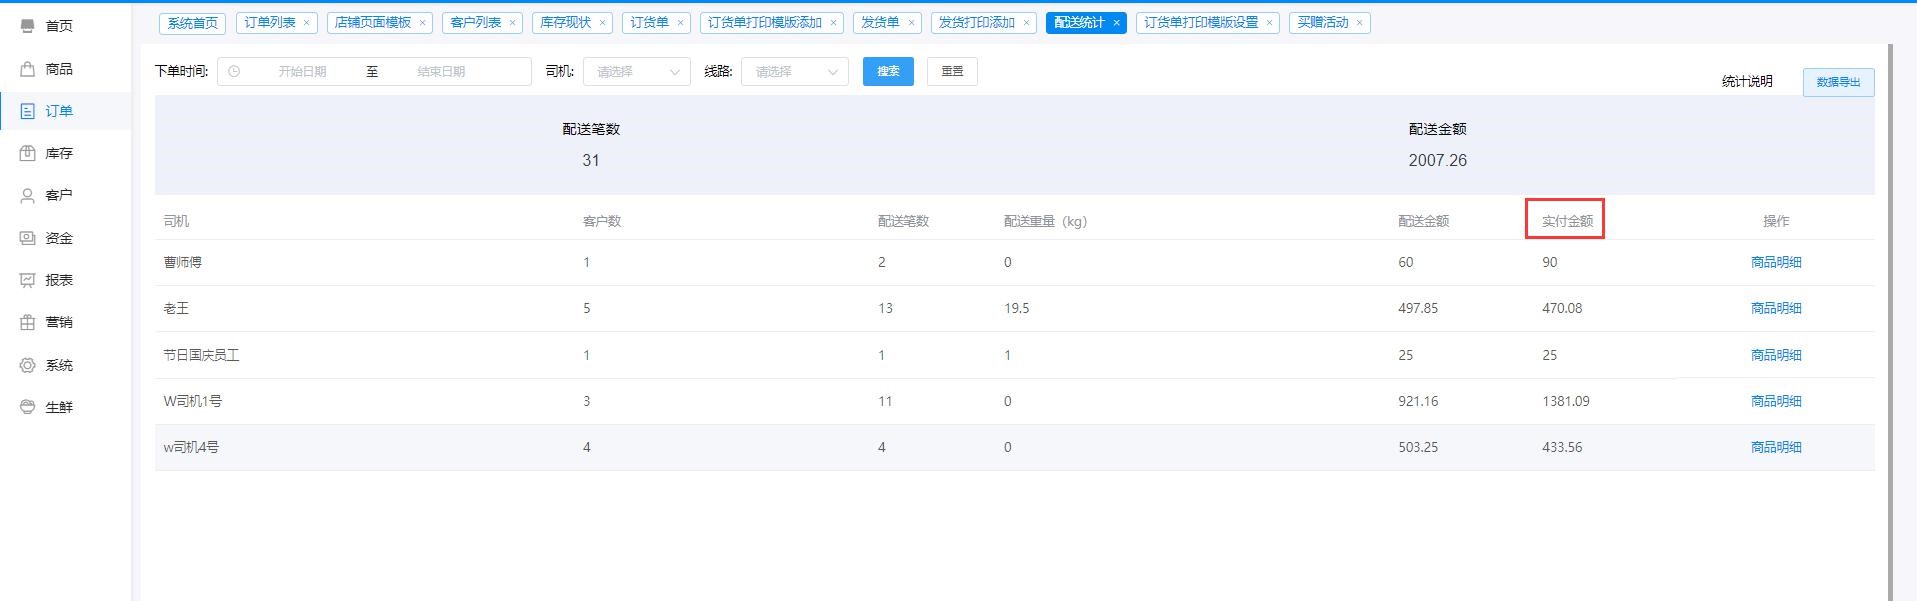Click the 开始日期 start date field

[x=302, y=72]
